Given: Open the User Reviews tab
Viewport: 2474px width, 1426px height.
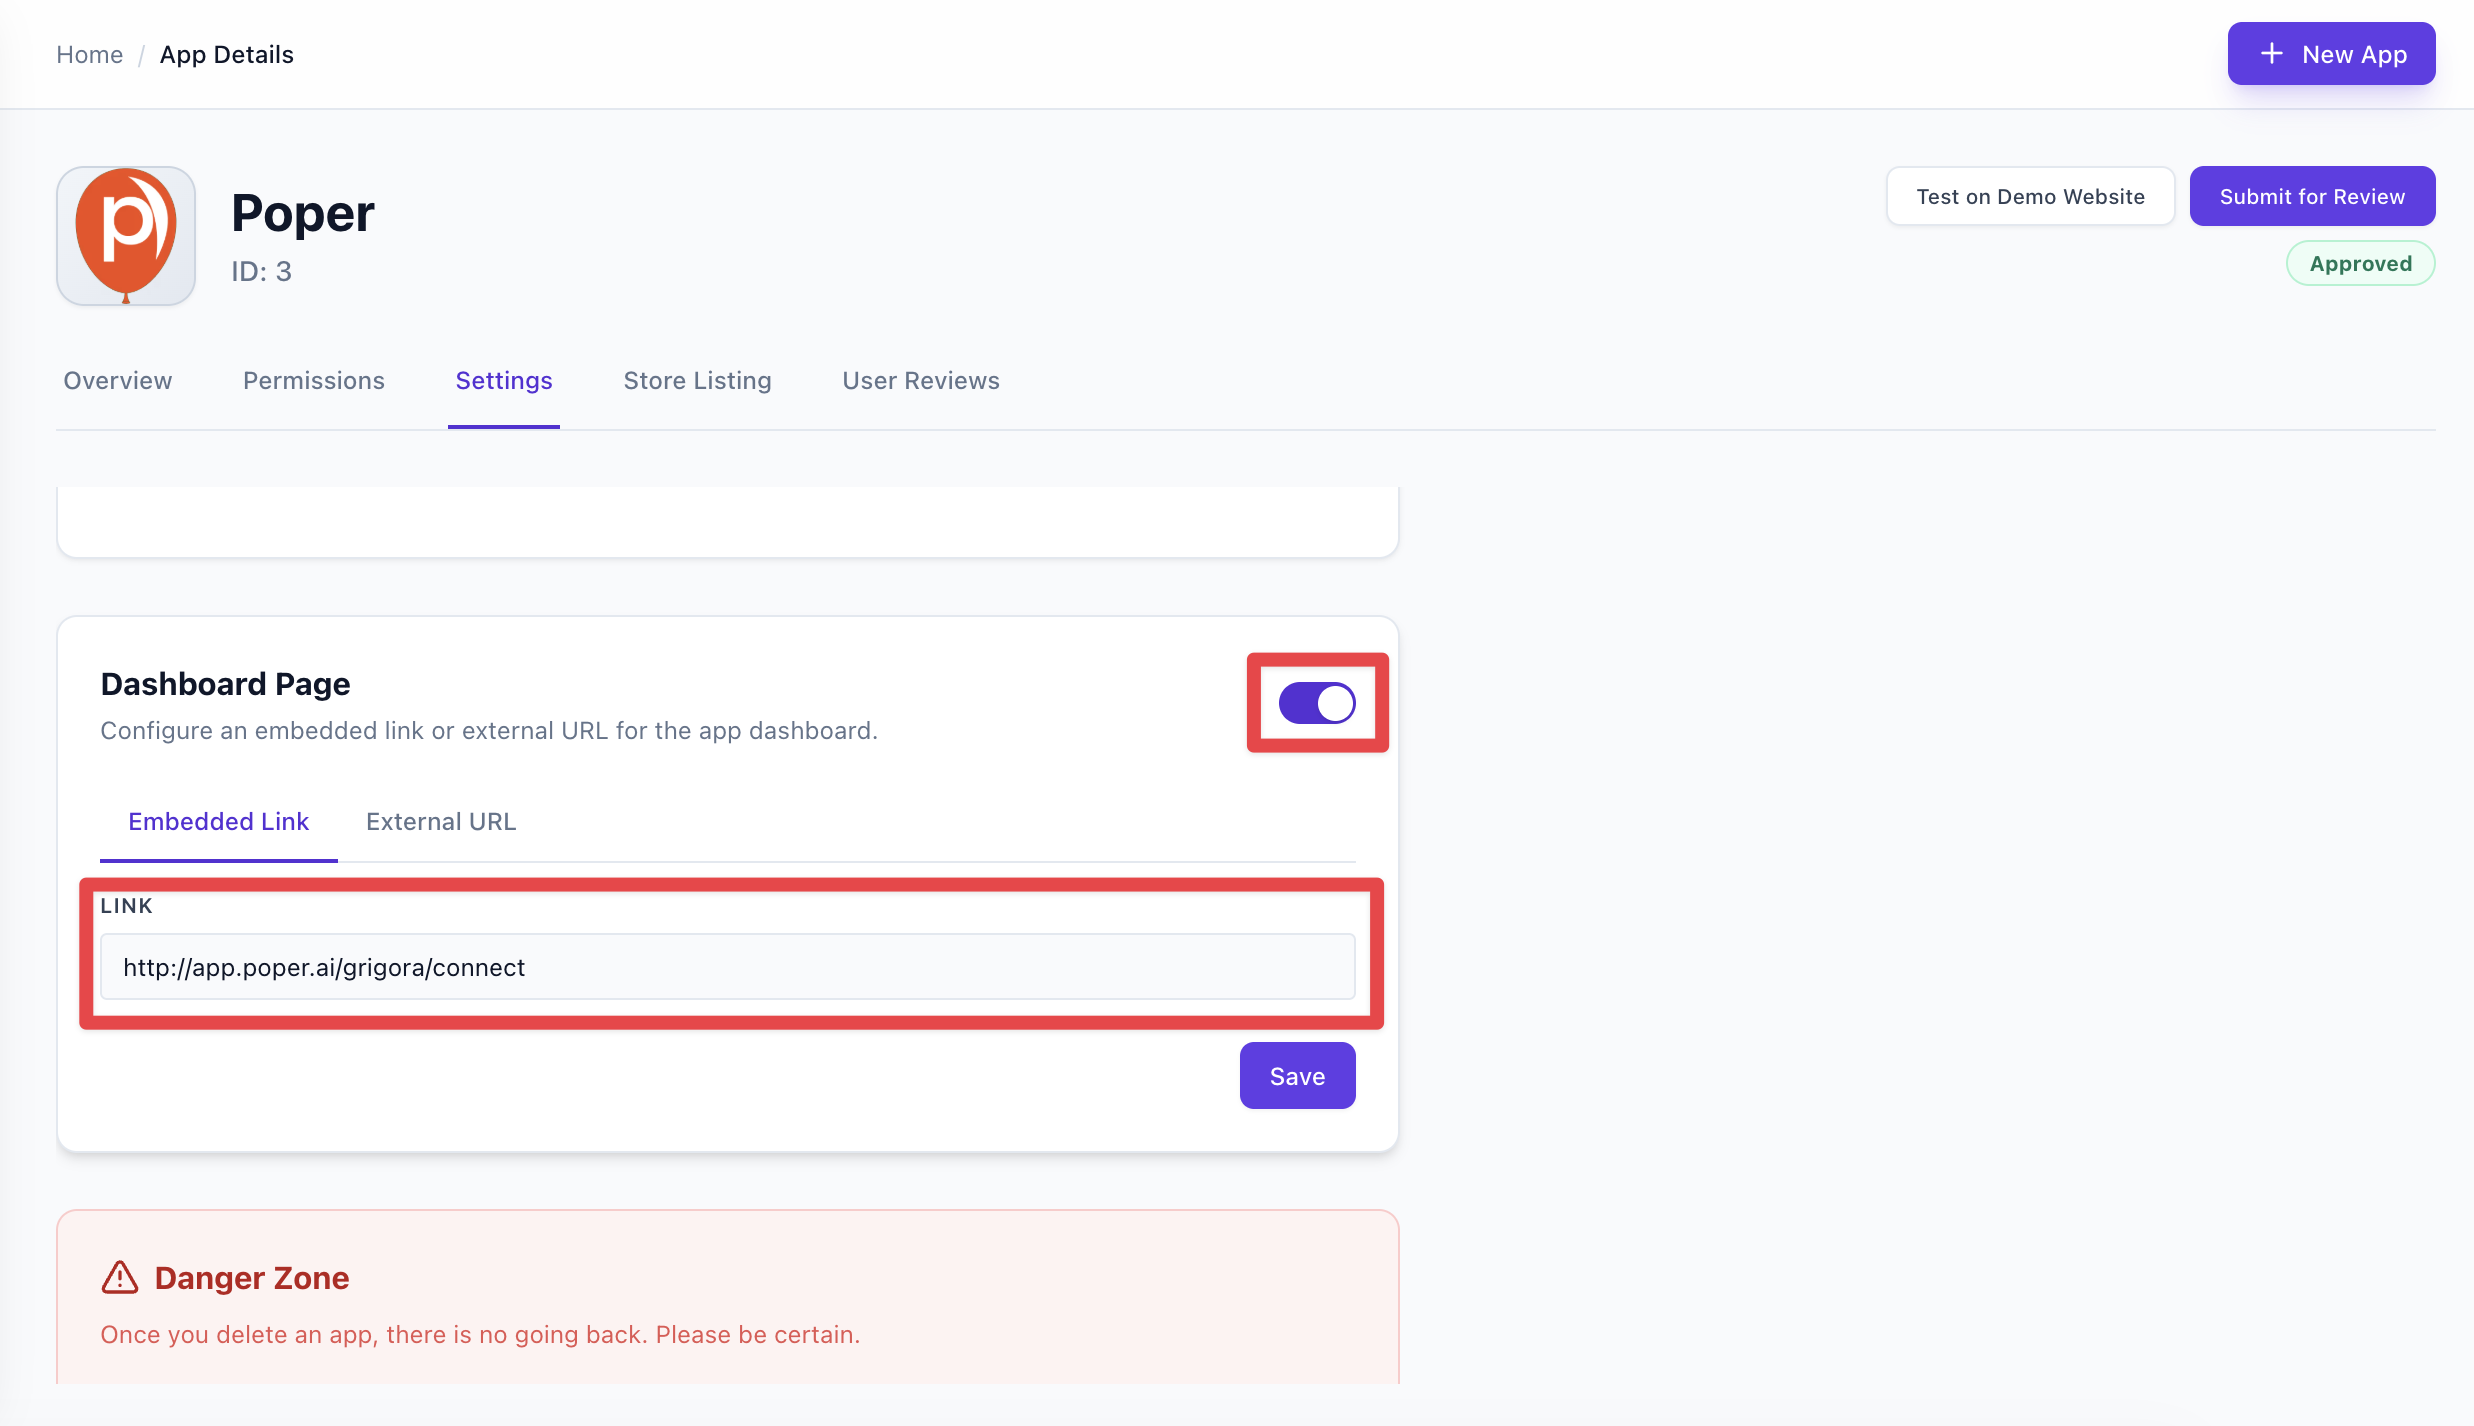Looking at the screenshot, I should (920, 381).
